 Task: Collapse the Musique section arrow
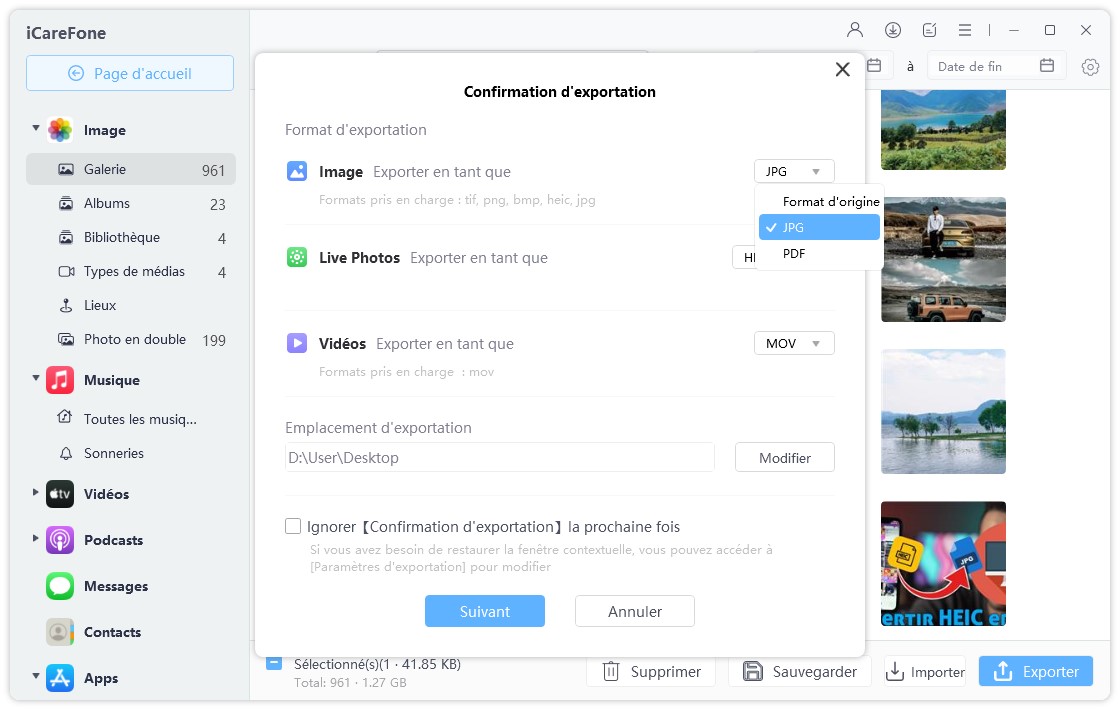click(36, 379)
